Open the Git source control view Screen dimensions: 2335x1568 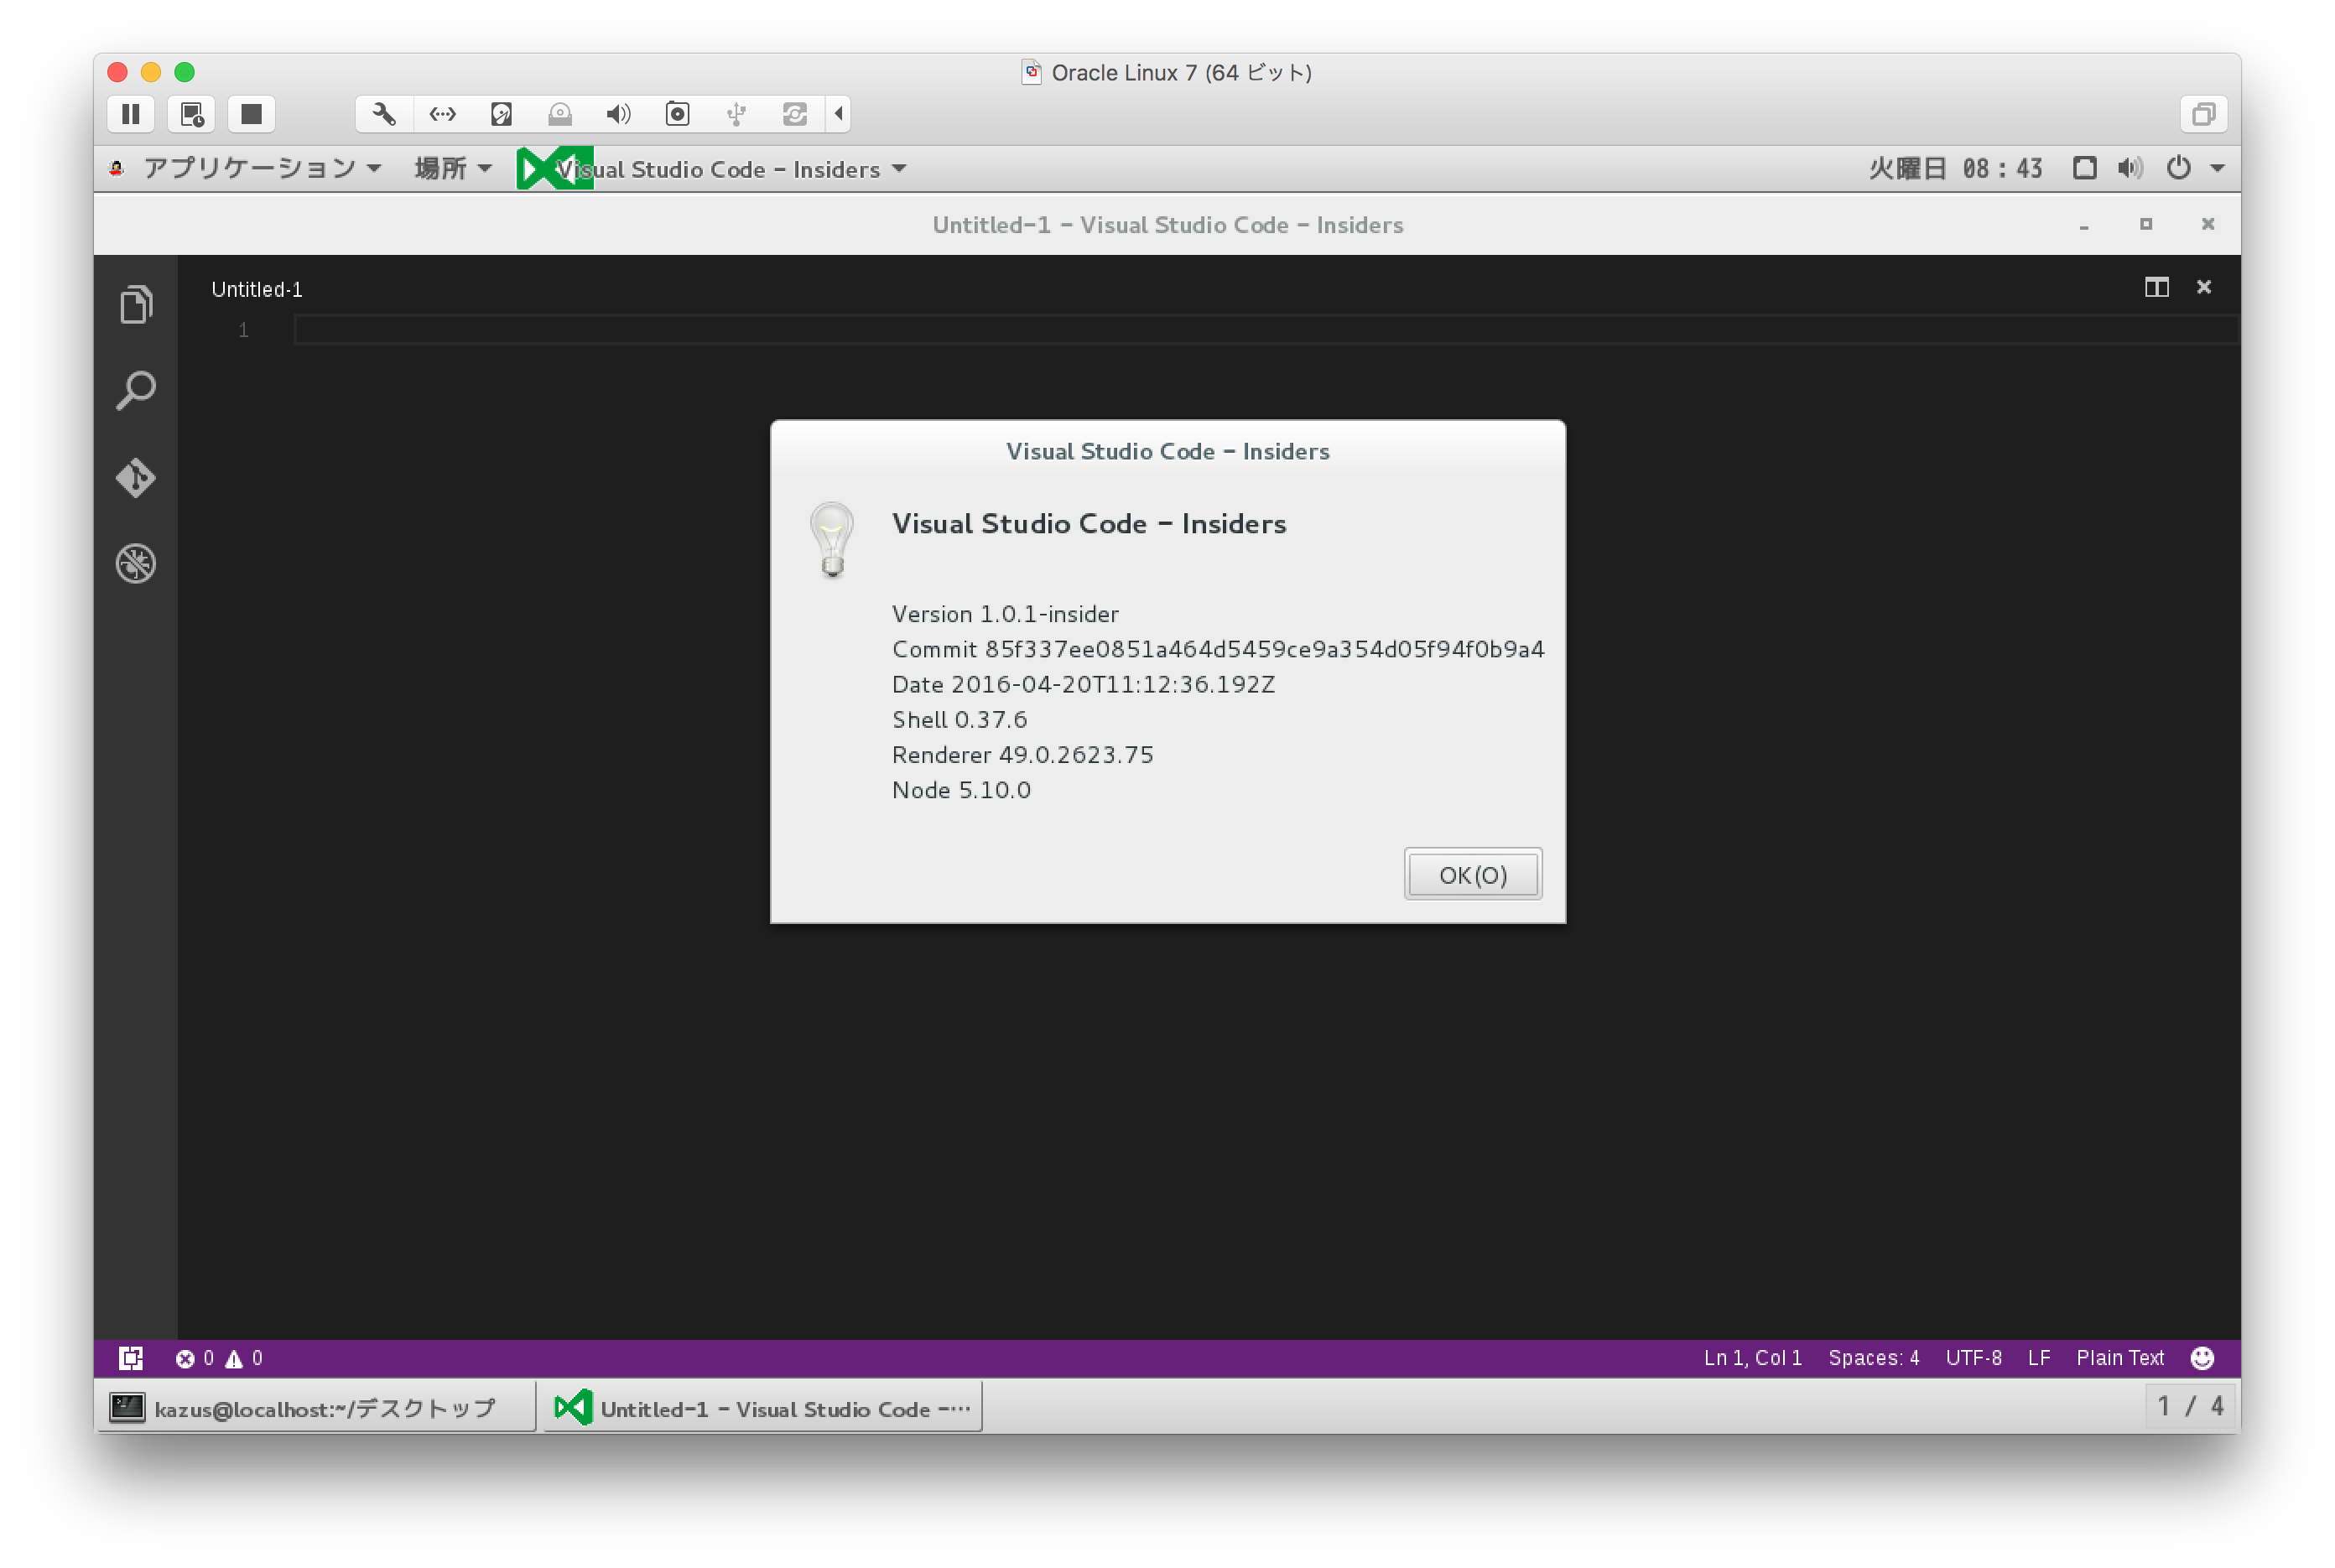tap(136, 477)
